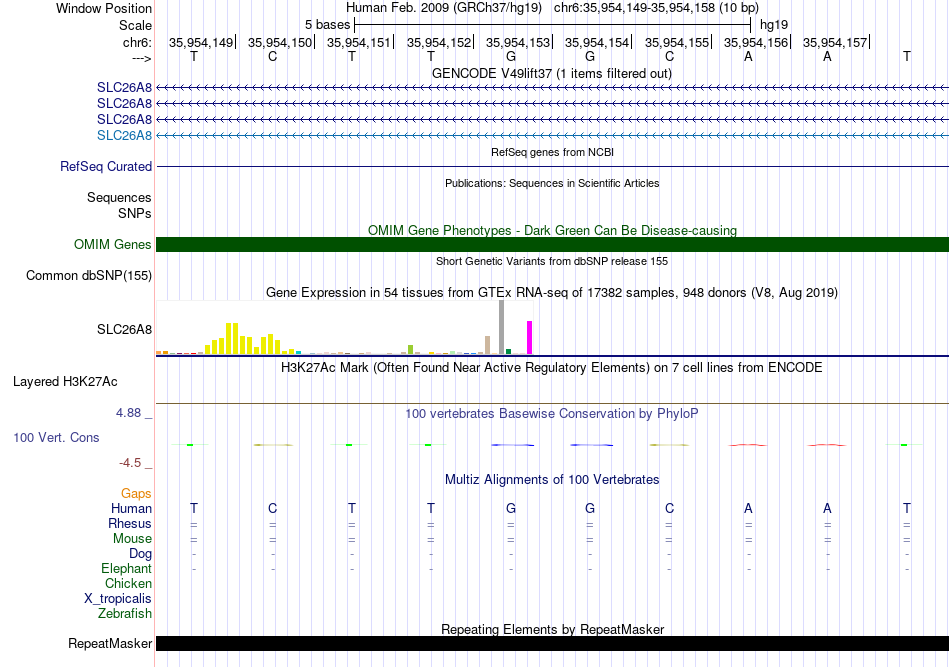Click the -4.5 PhyloP lower scale value
Screen dimensions: 950x667
130,463
